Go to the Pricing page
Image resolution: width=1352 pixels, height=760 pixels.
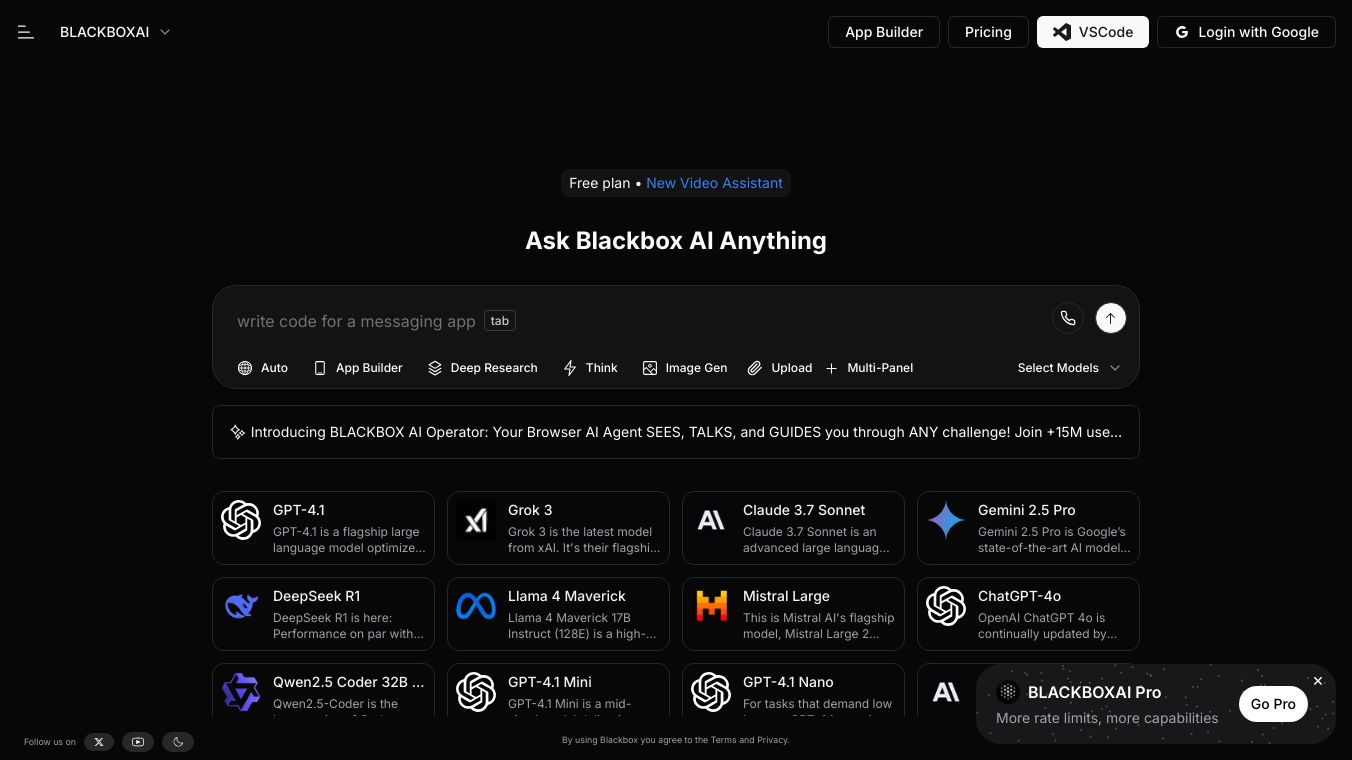click(x=988, y=32)
